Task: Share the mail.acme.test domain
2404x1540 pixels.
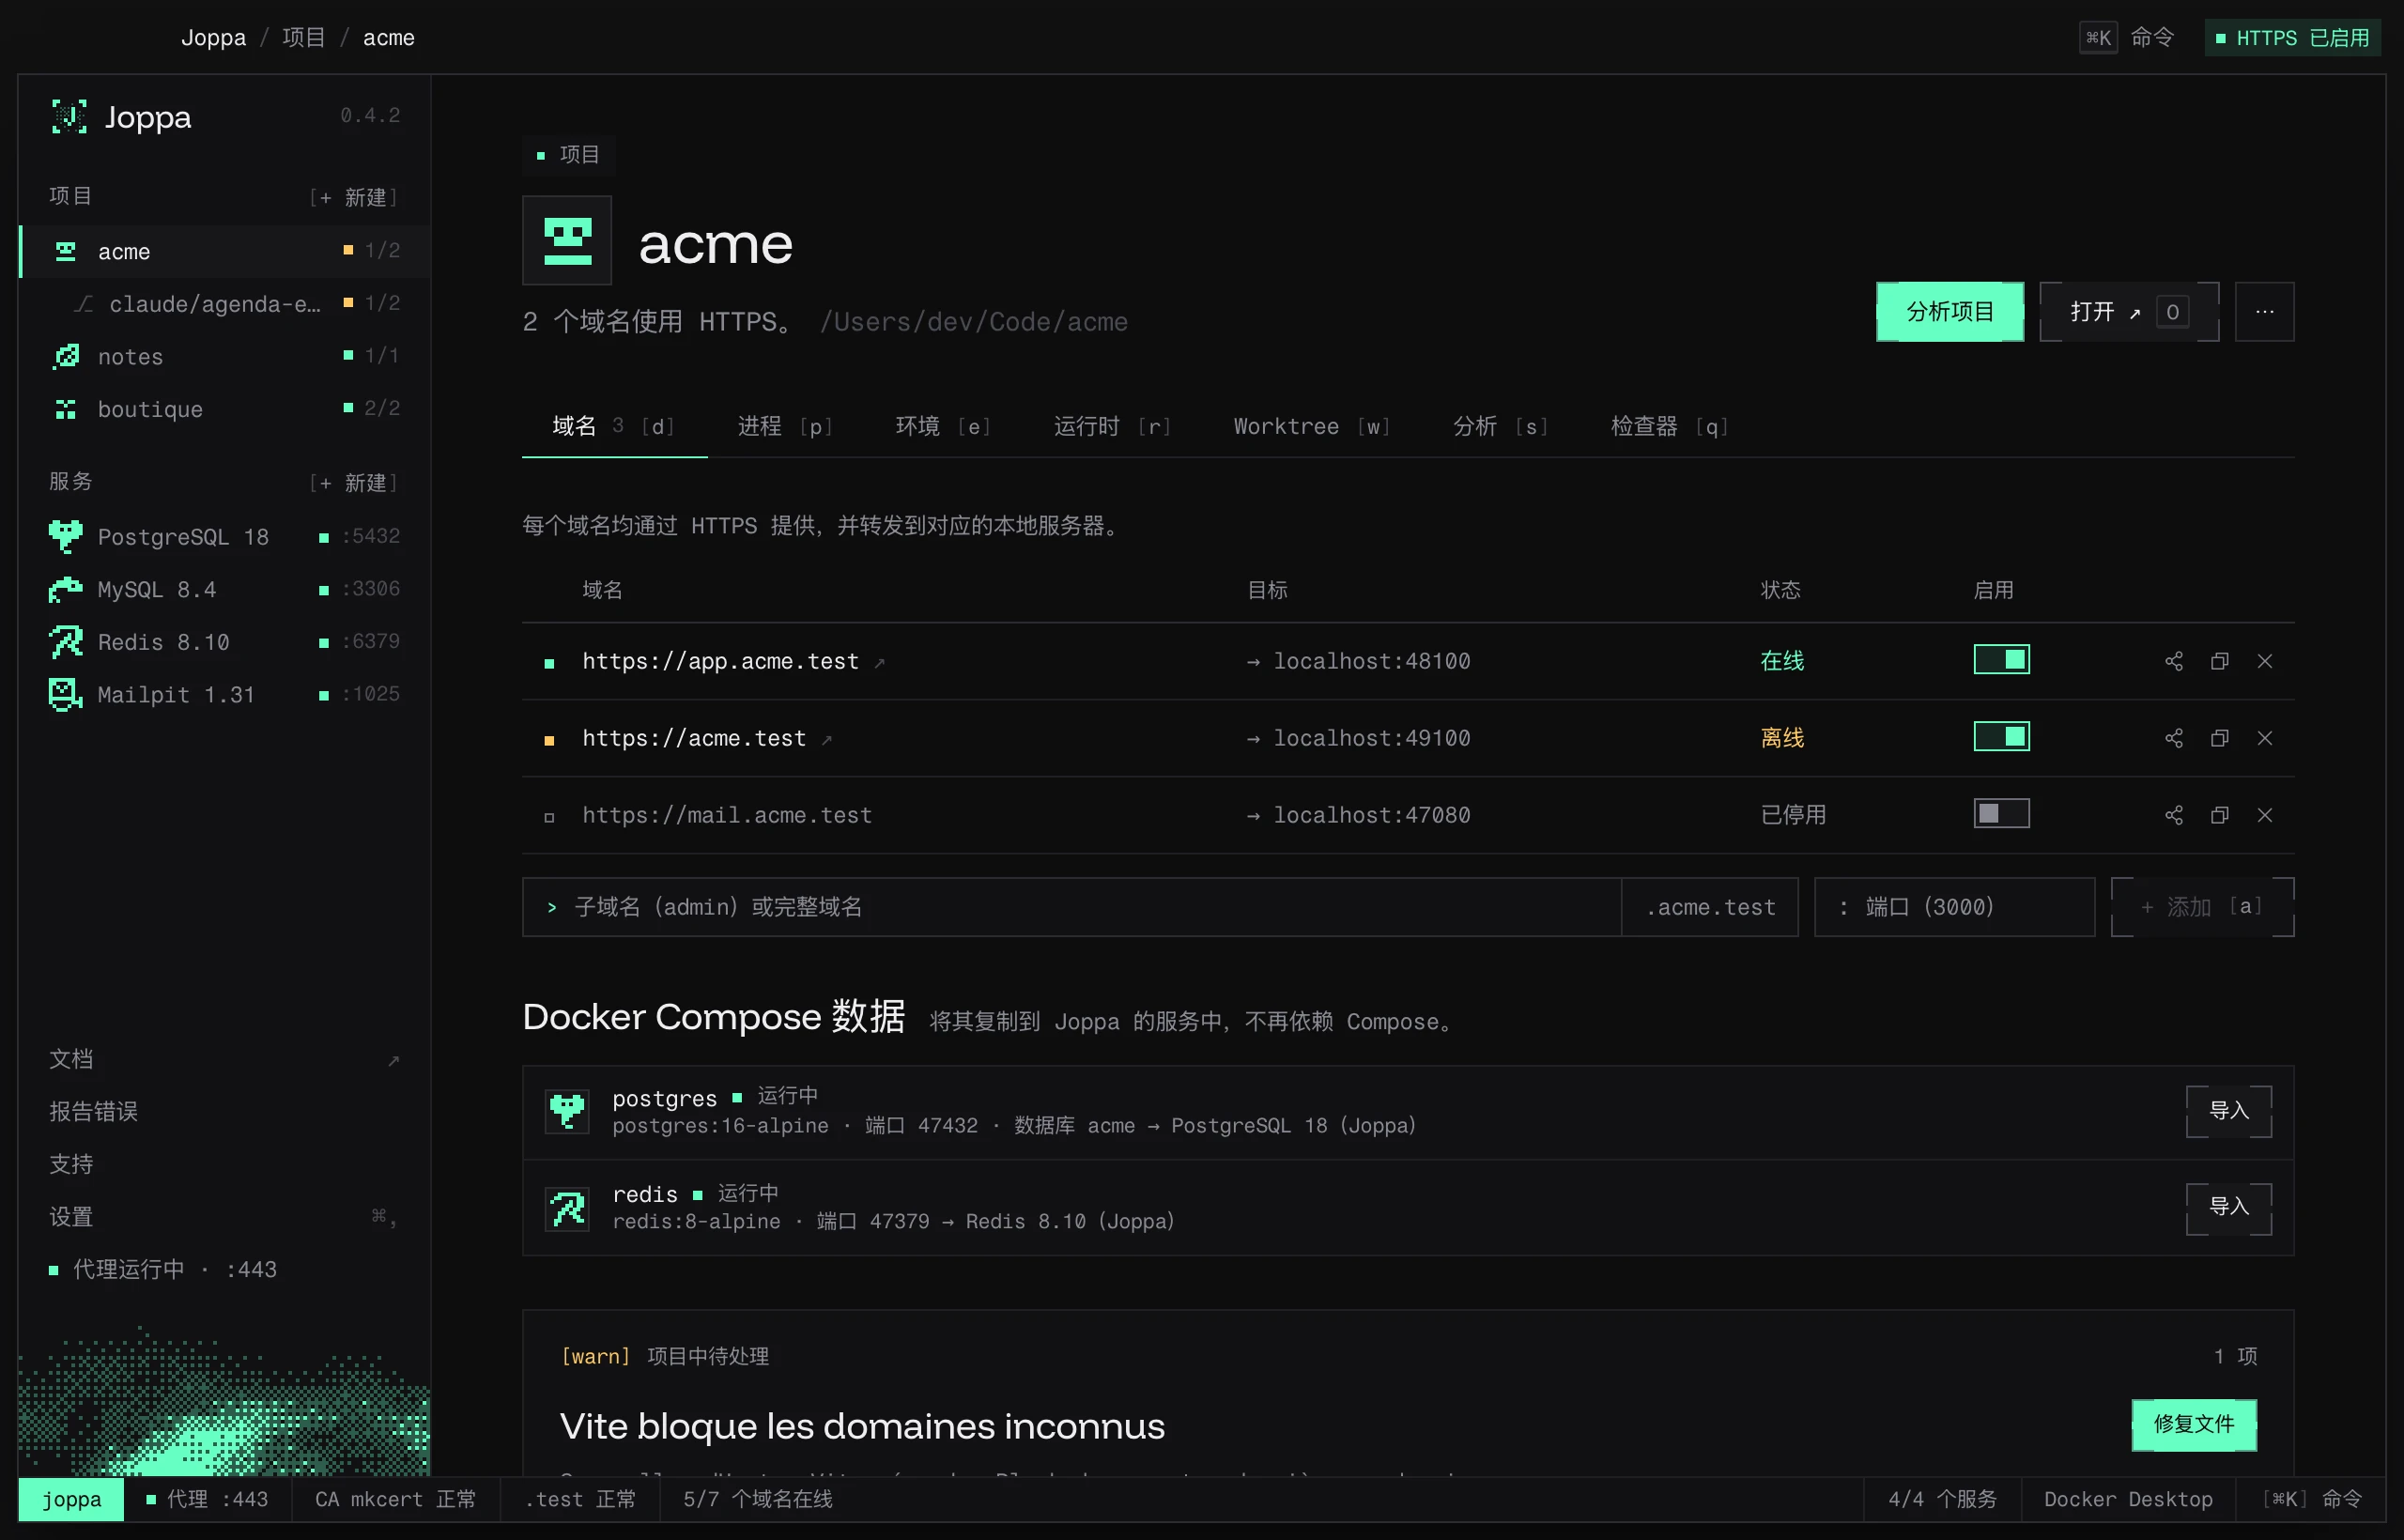Action: click(x=2174, y=815)
